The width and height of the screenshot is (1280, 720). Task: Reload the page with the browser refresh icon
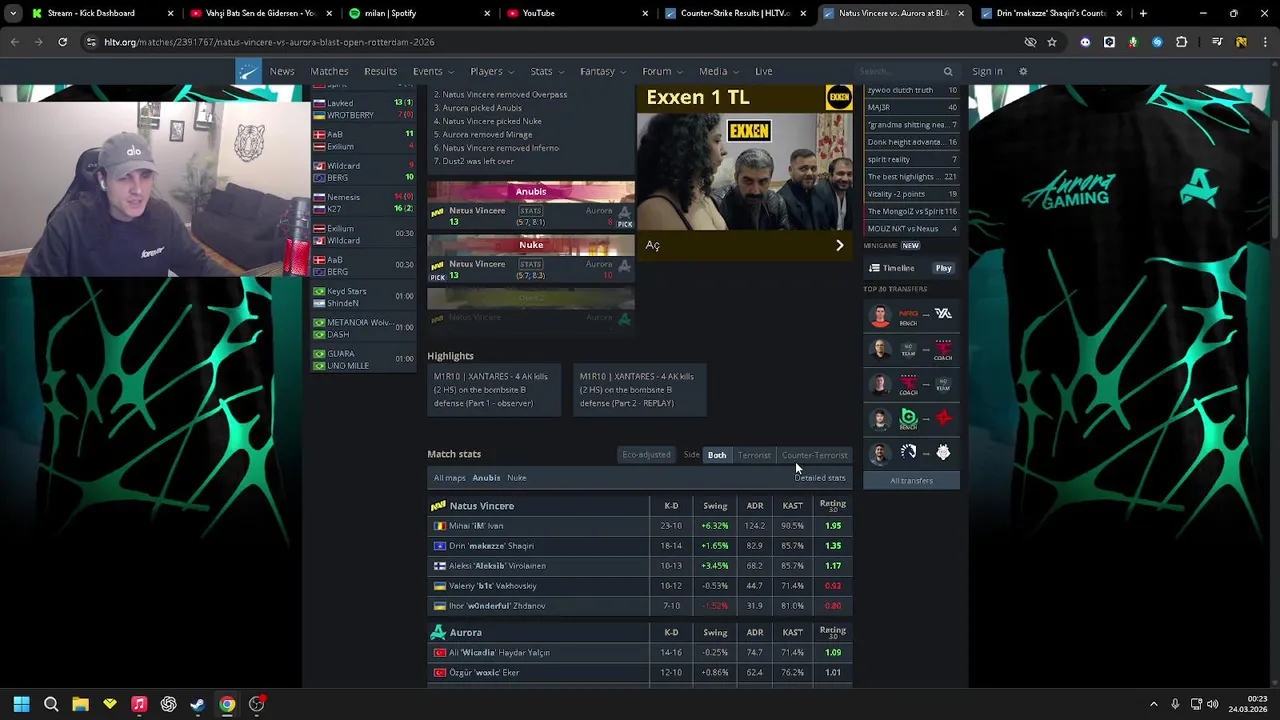point(62,42)
